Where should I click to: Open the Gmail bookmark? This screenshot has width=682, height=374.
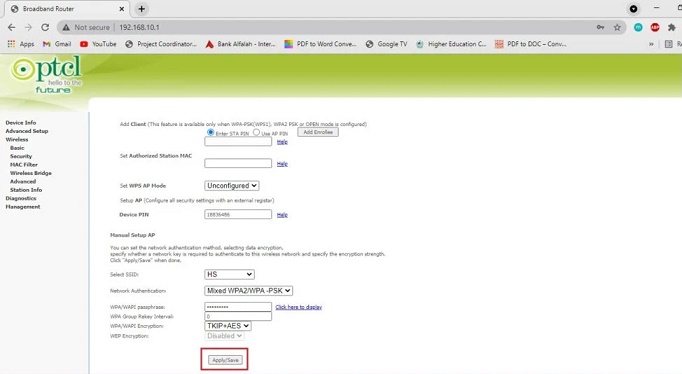coord(57,44)
